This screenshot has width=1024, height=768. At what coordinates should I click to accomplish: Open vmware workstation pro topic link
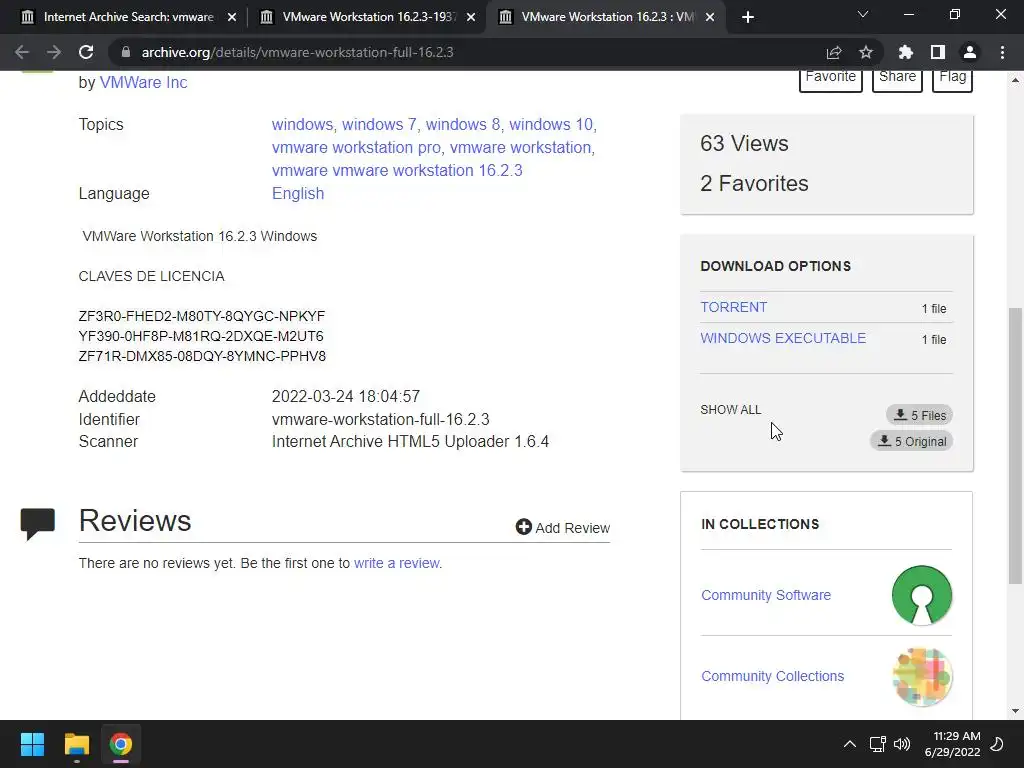click(x=356, y=148)
